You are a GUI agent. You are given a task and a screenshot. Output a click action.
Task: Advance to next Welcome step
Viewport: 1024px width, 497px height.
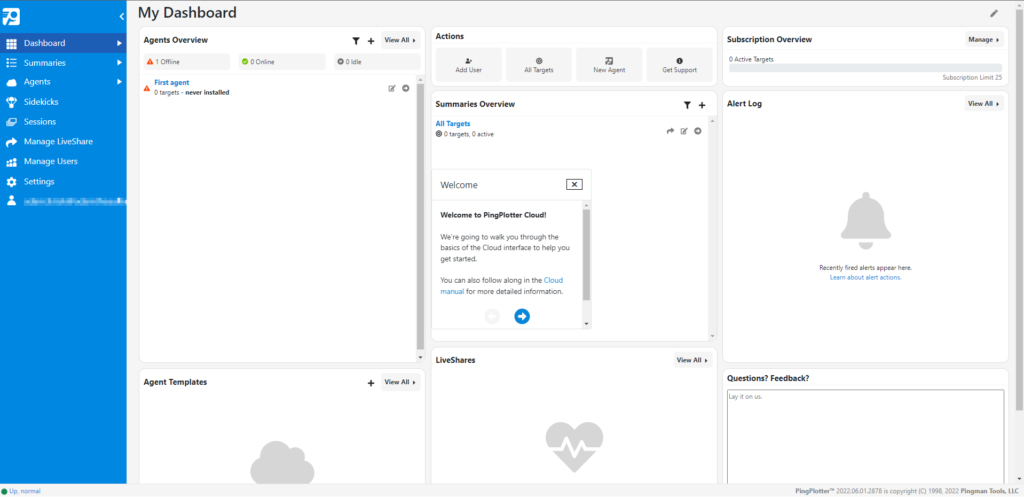pyautogui.click(x=522, y=316)
